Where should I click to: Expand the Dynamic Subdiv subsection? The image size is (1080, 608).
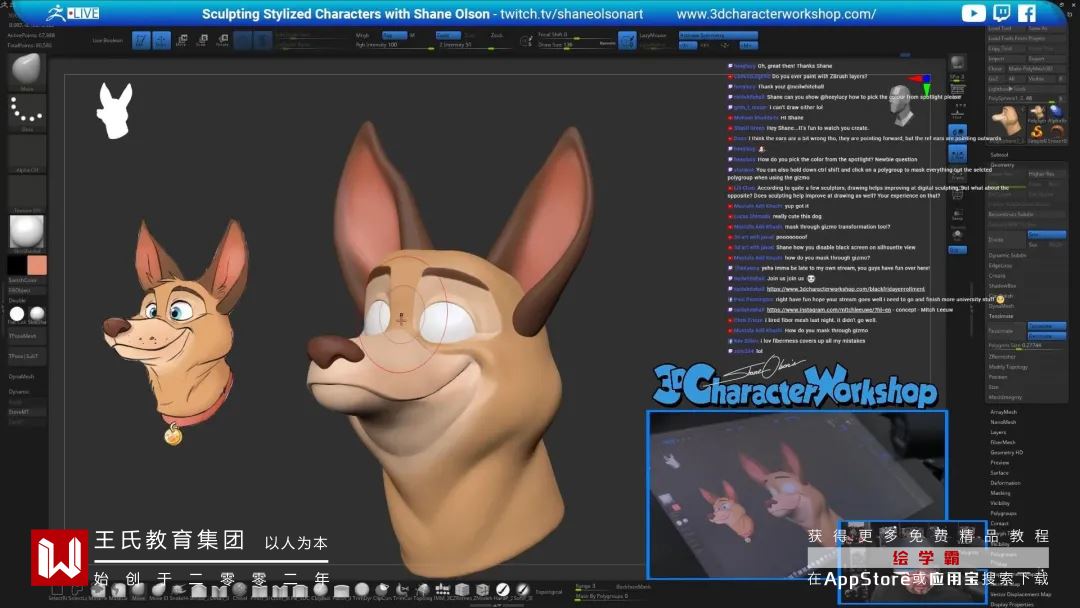(1007, 255)
